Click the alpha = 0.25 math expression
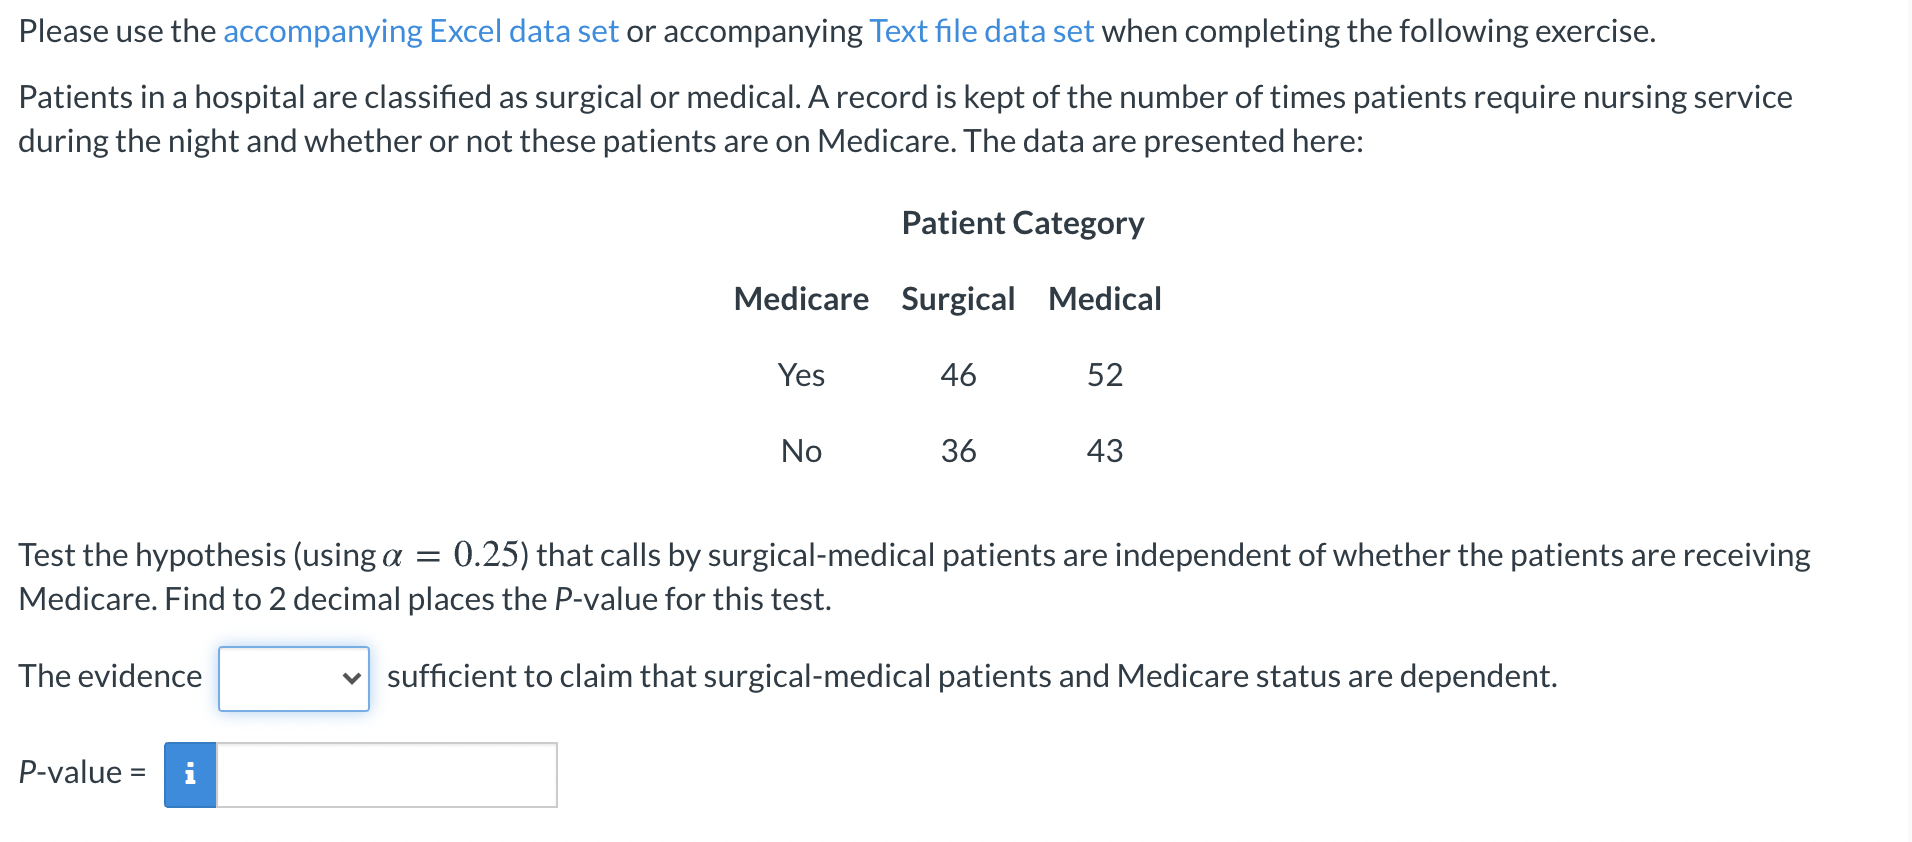This screenshot has height=842, width=1912. tap(451, 554)
